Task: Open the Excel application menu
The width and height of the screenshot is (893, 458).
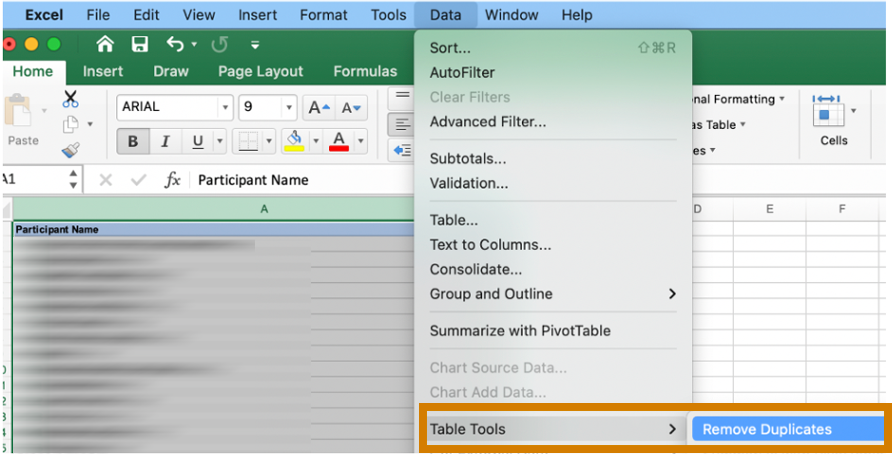Action: [44, 15]
